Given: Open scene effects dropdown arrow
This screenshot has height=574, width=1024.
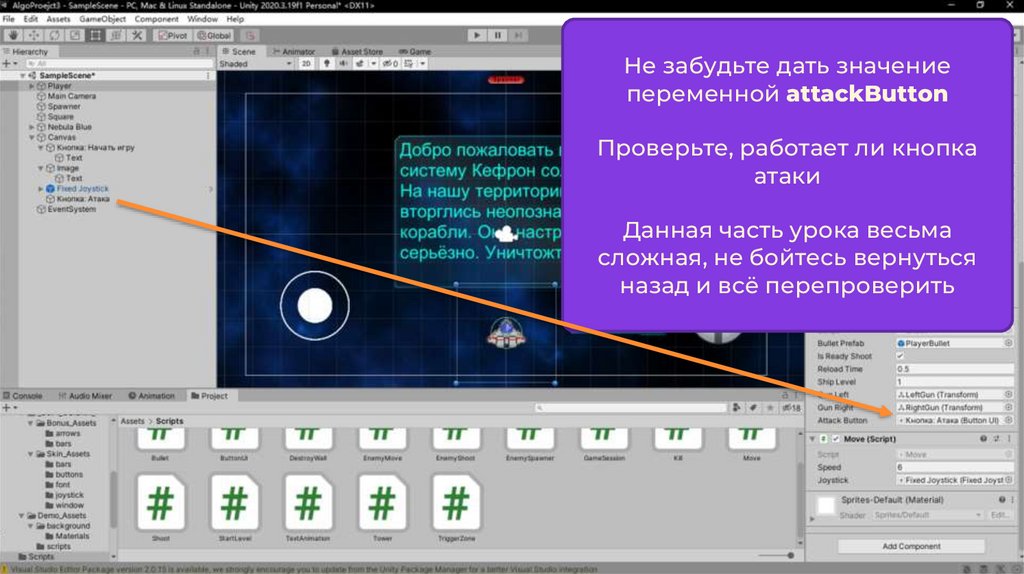Looking at the screenshot, I should [x=373, y=63].
